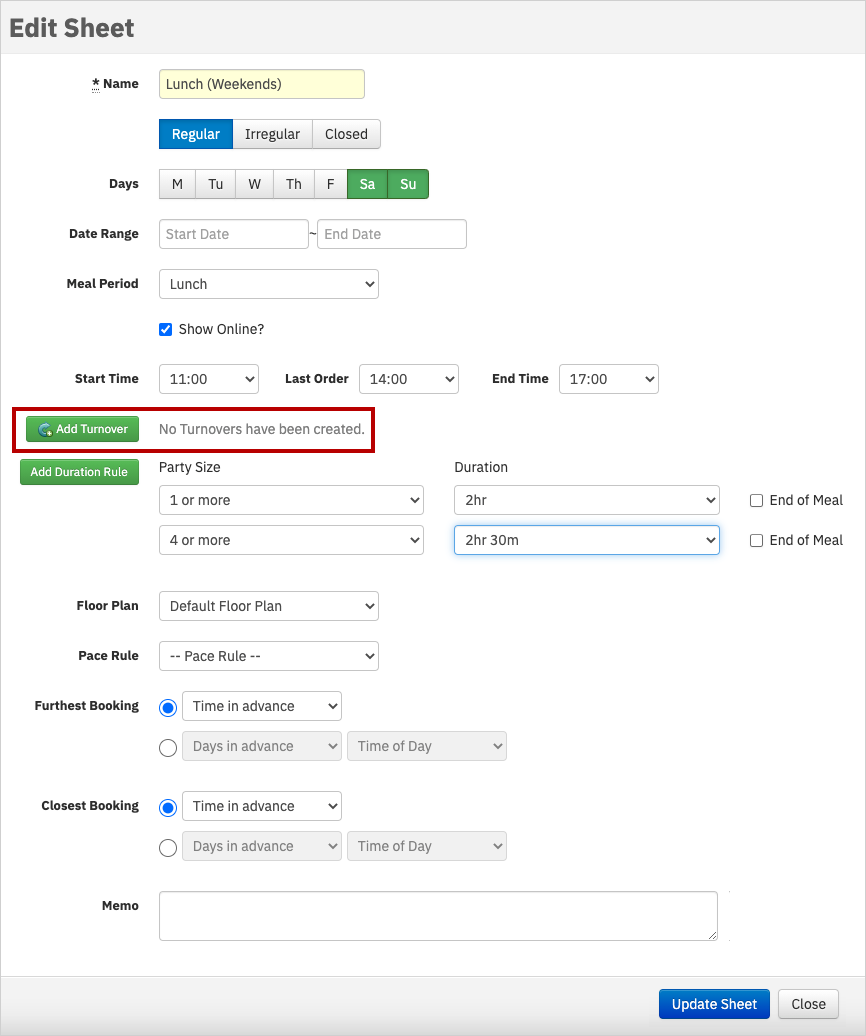Image resolution: width=866 pixels, height=1036 pixels.
Task: Click the turnover icon on Add Turnover
Action: (45, 429)
